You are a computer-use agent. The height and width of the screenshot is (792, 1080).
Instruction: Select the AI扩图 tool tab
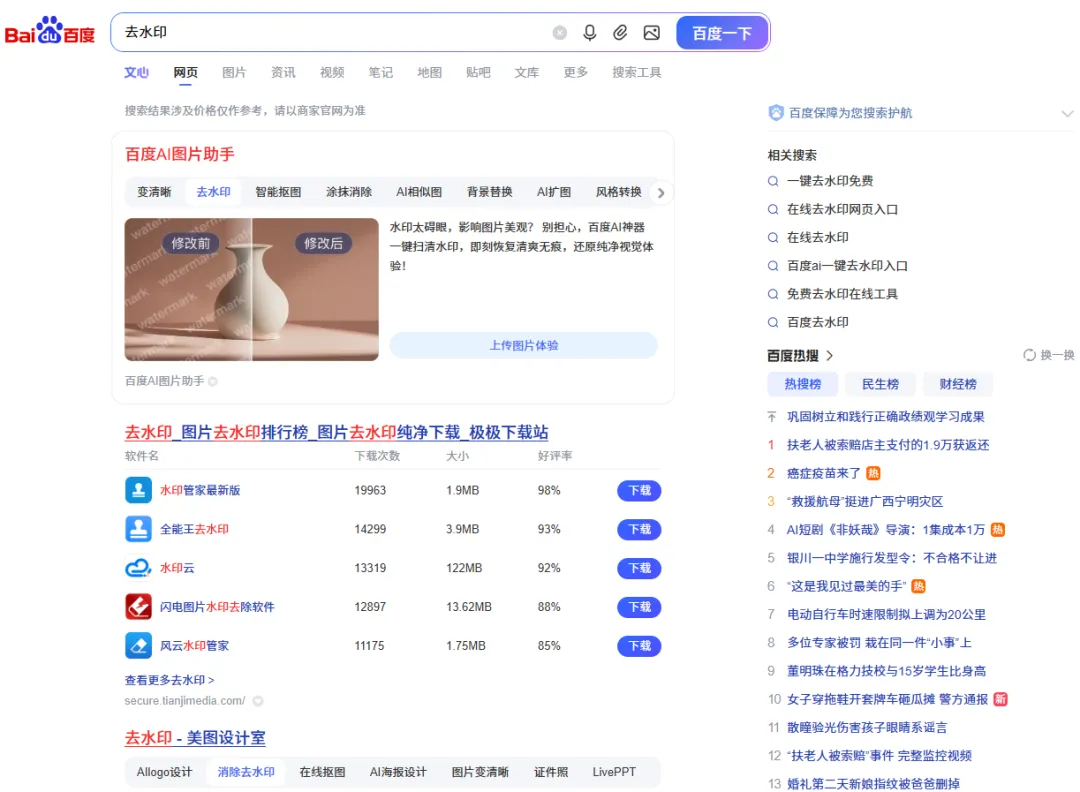pos(554,192)
